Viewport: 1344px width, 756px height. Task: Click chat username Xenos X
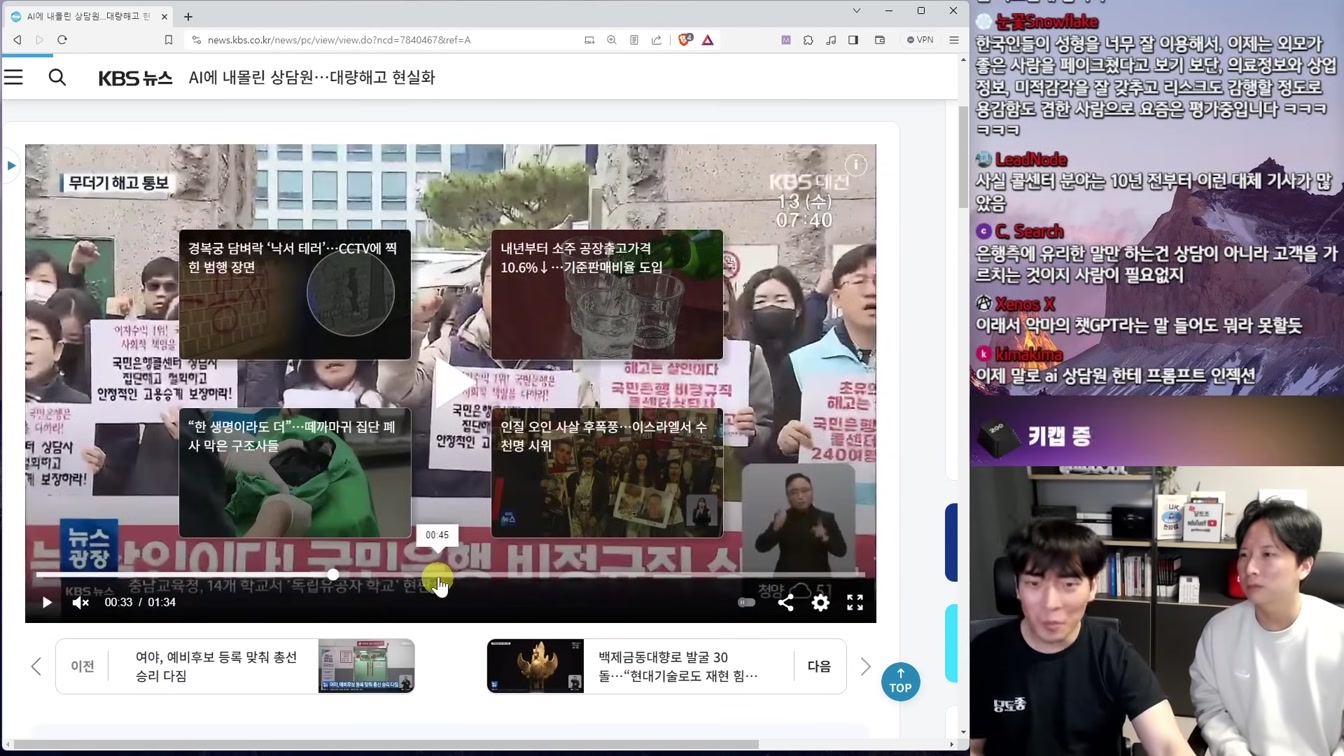coord(1025,304)
